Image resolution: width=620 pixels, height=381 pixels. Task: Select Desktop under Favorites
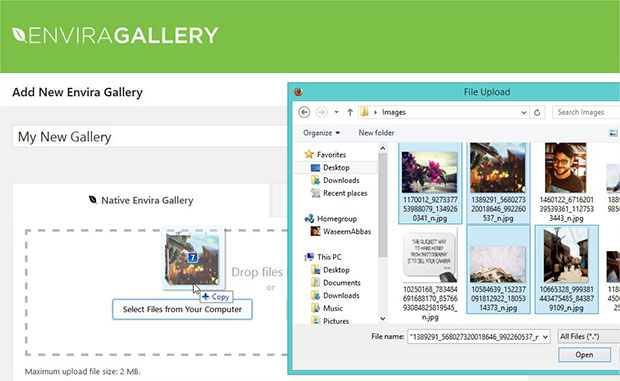330,168
